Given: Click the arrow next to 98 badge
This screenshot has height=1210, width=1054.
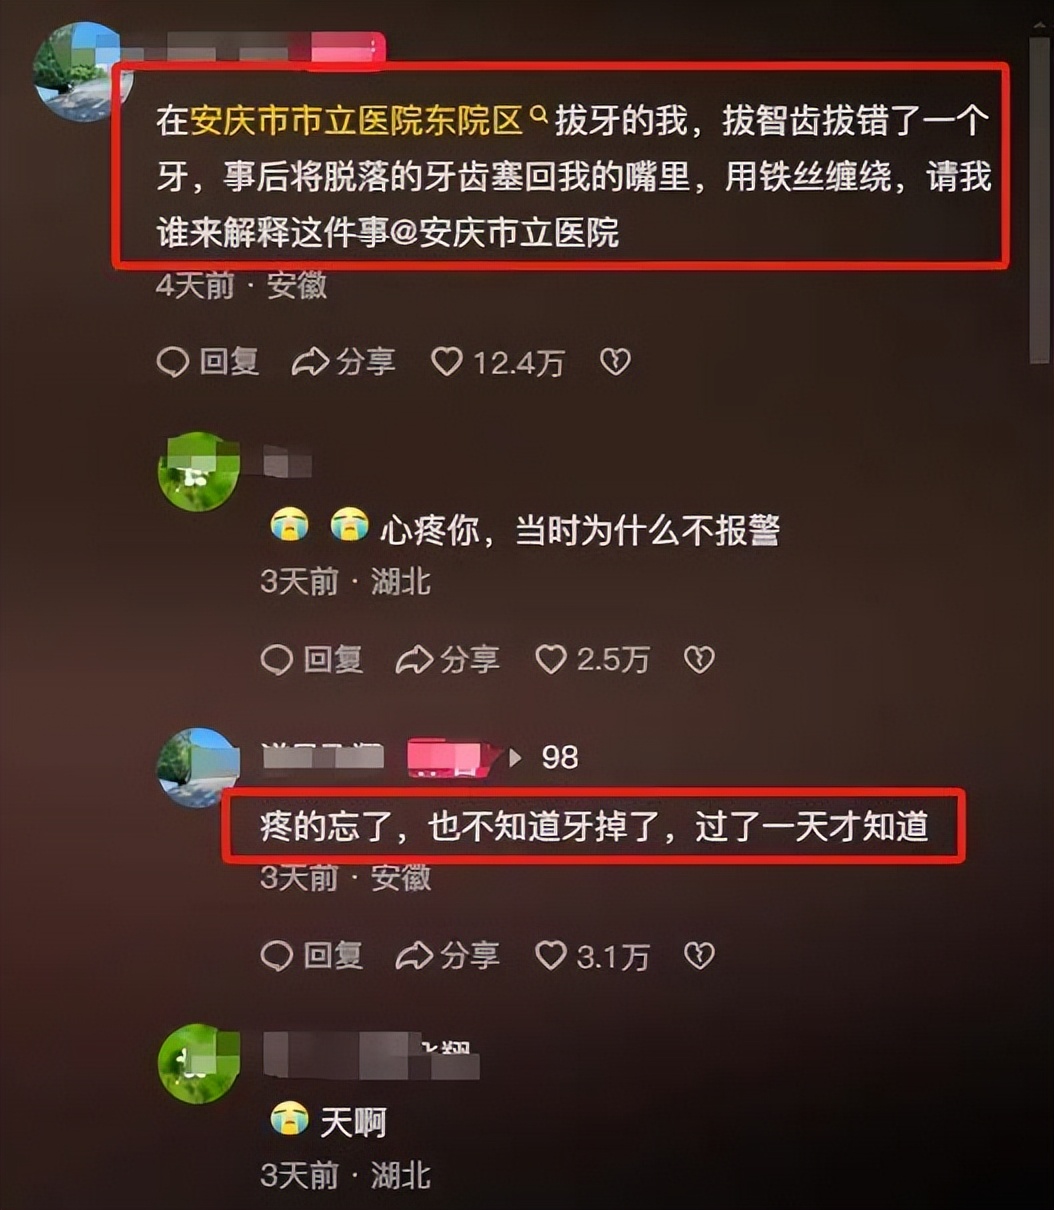Looking at the screenshot, I should [516, 758].
